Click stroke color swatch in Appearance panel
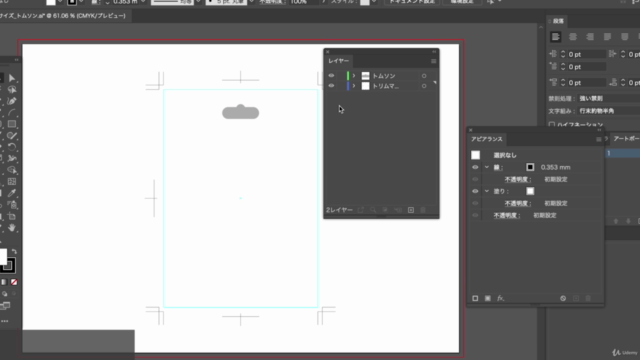The image size is (640, 360). click(530, 167)
